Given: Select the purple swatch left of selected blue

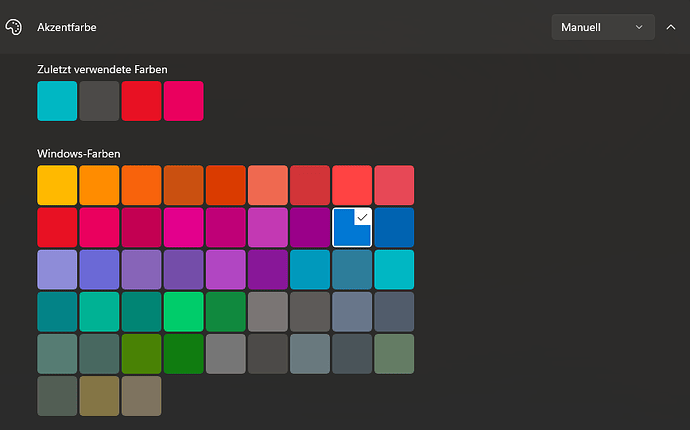Looking at the screenshot, I should (x=310, y=228).
